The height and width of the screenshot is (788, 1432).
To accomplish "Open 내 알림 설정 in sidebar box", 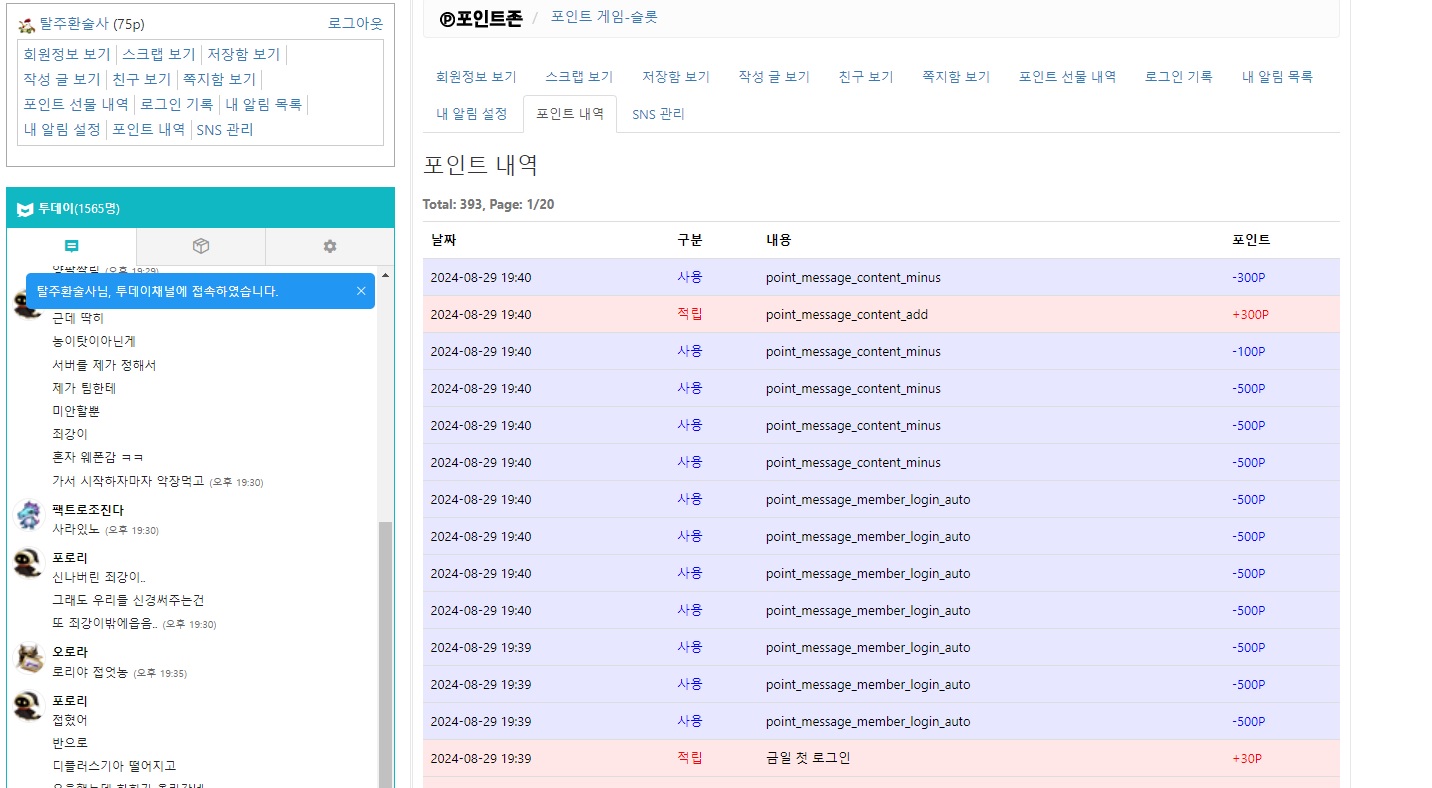I will click(x=62, y=129).
